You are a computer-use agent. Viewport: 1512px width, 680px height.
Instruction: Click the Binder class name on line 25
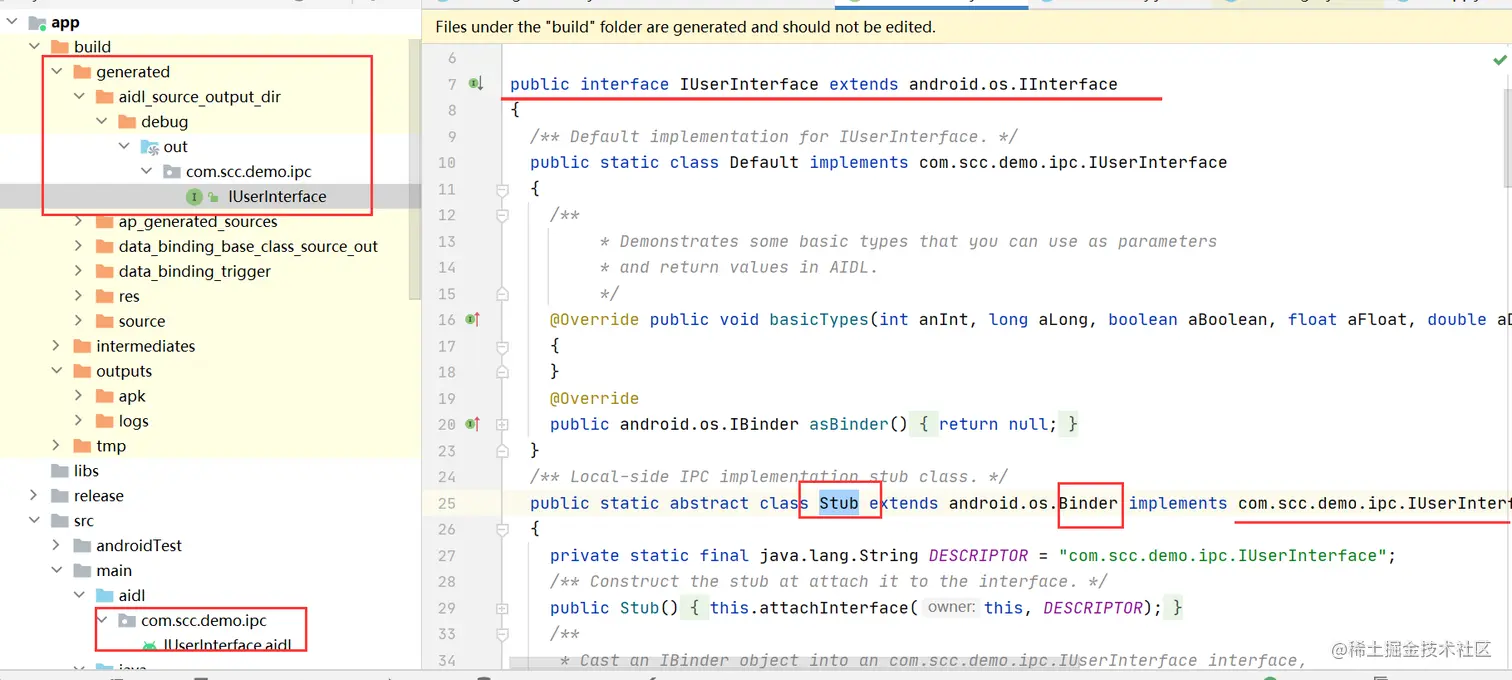click(x=1088, y=503)
